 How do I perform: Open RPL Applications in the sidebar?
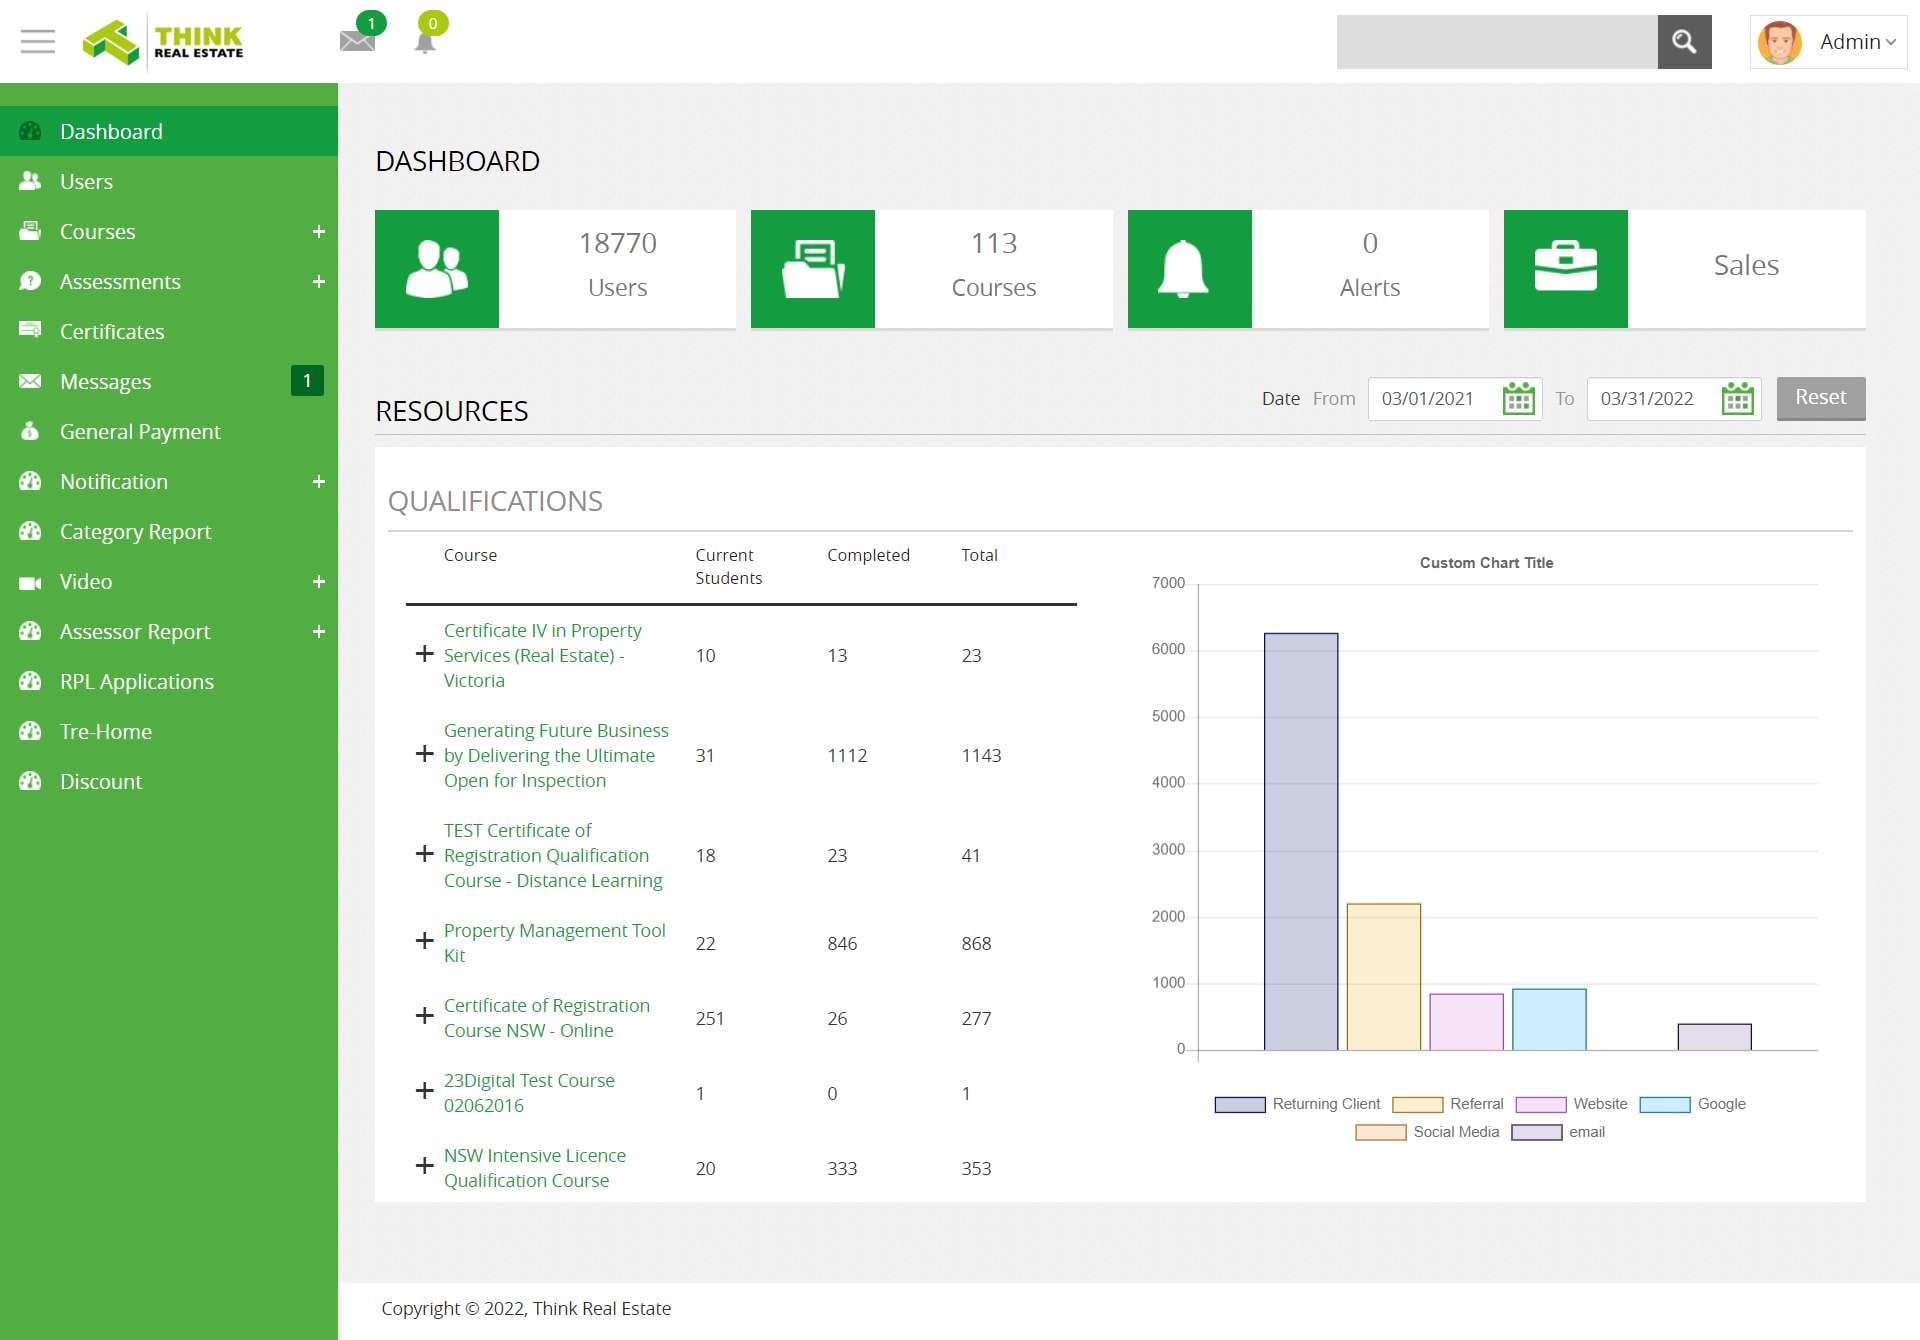pyautogui.click(x=169, y=681)
